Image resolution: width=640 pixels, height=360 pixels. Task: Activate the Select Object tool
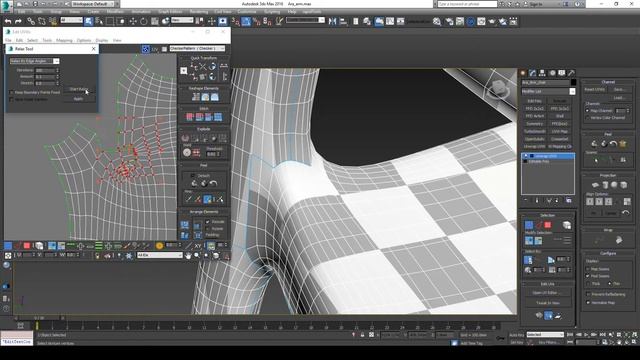click(89, 21)
